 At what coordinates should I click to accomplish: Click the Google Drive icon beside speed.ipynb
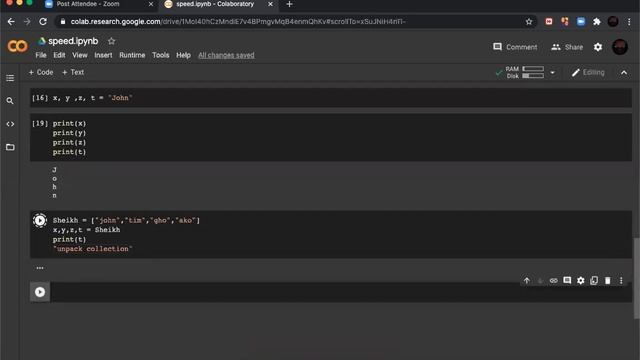tap(42, 41)
